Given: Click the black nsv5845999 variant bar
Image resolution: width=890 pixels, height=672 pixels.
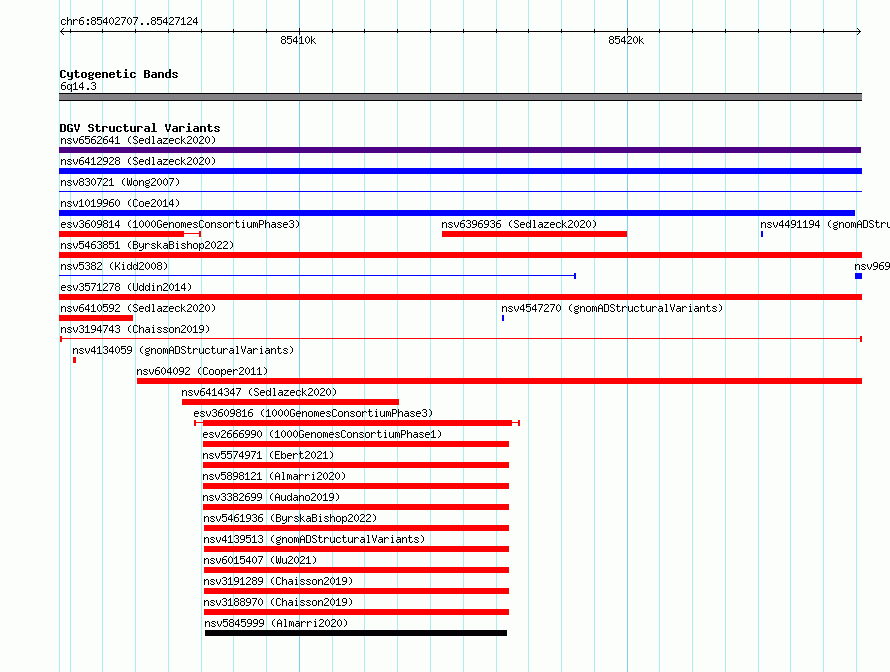Looking at the screenshot, I should [x=356, y=633].
